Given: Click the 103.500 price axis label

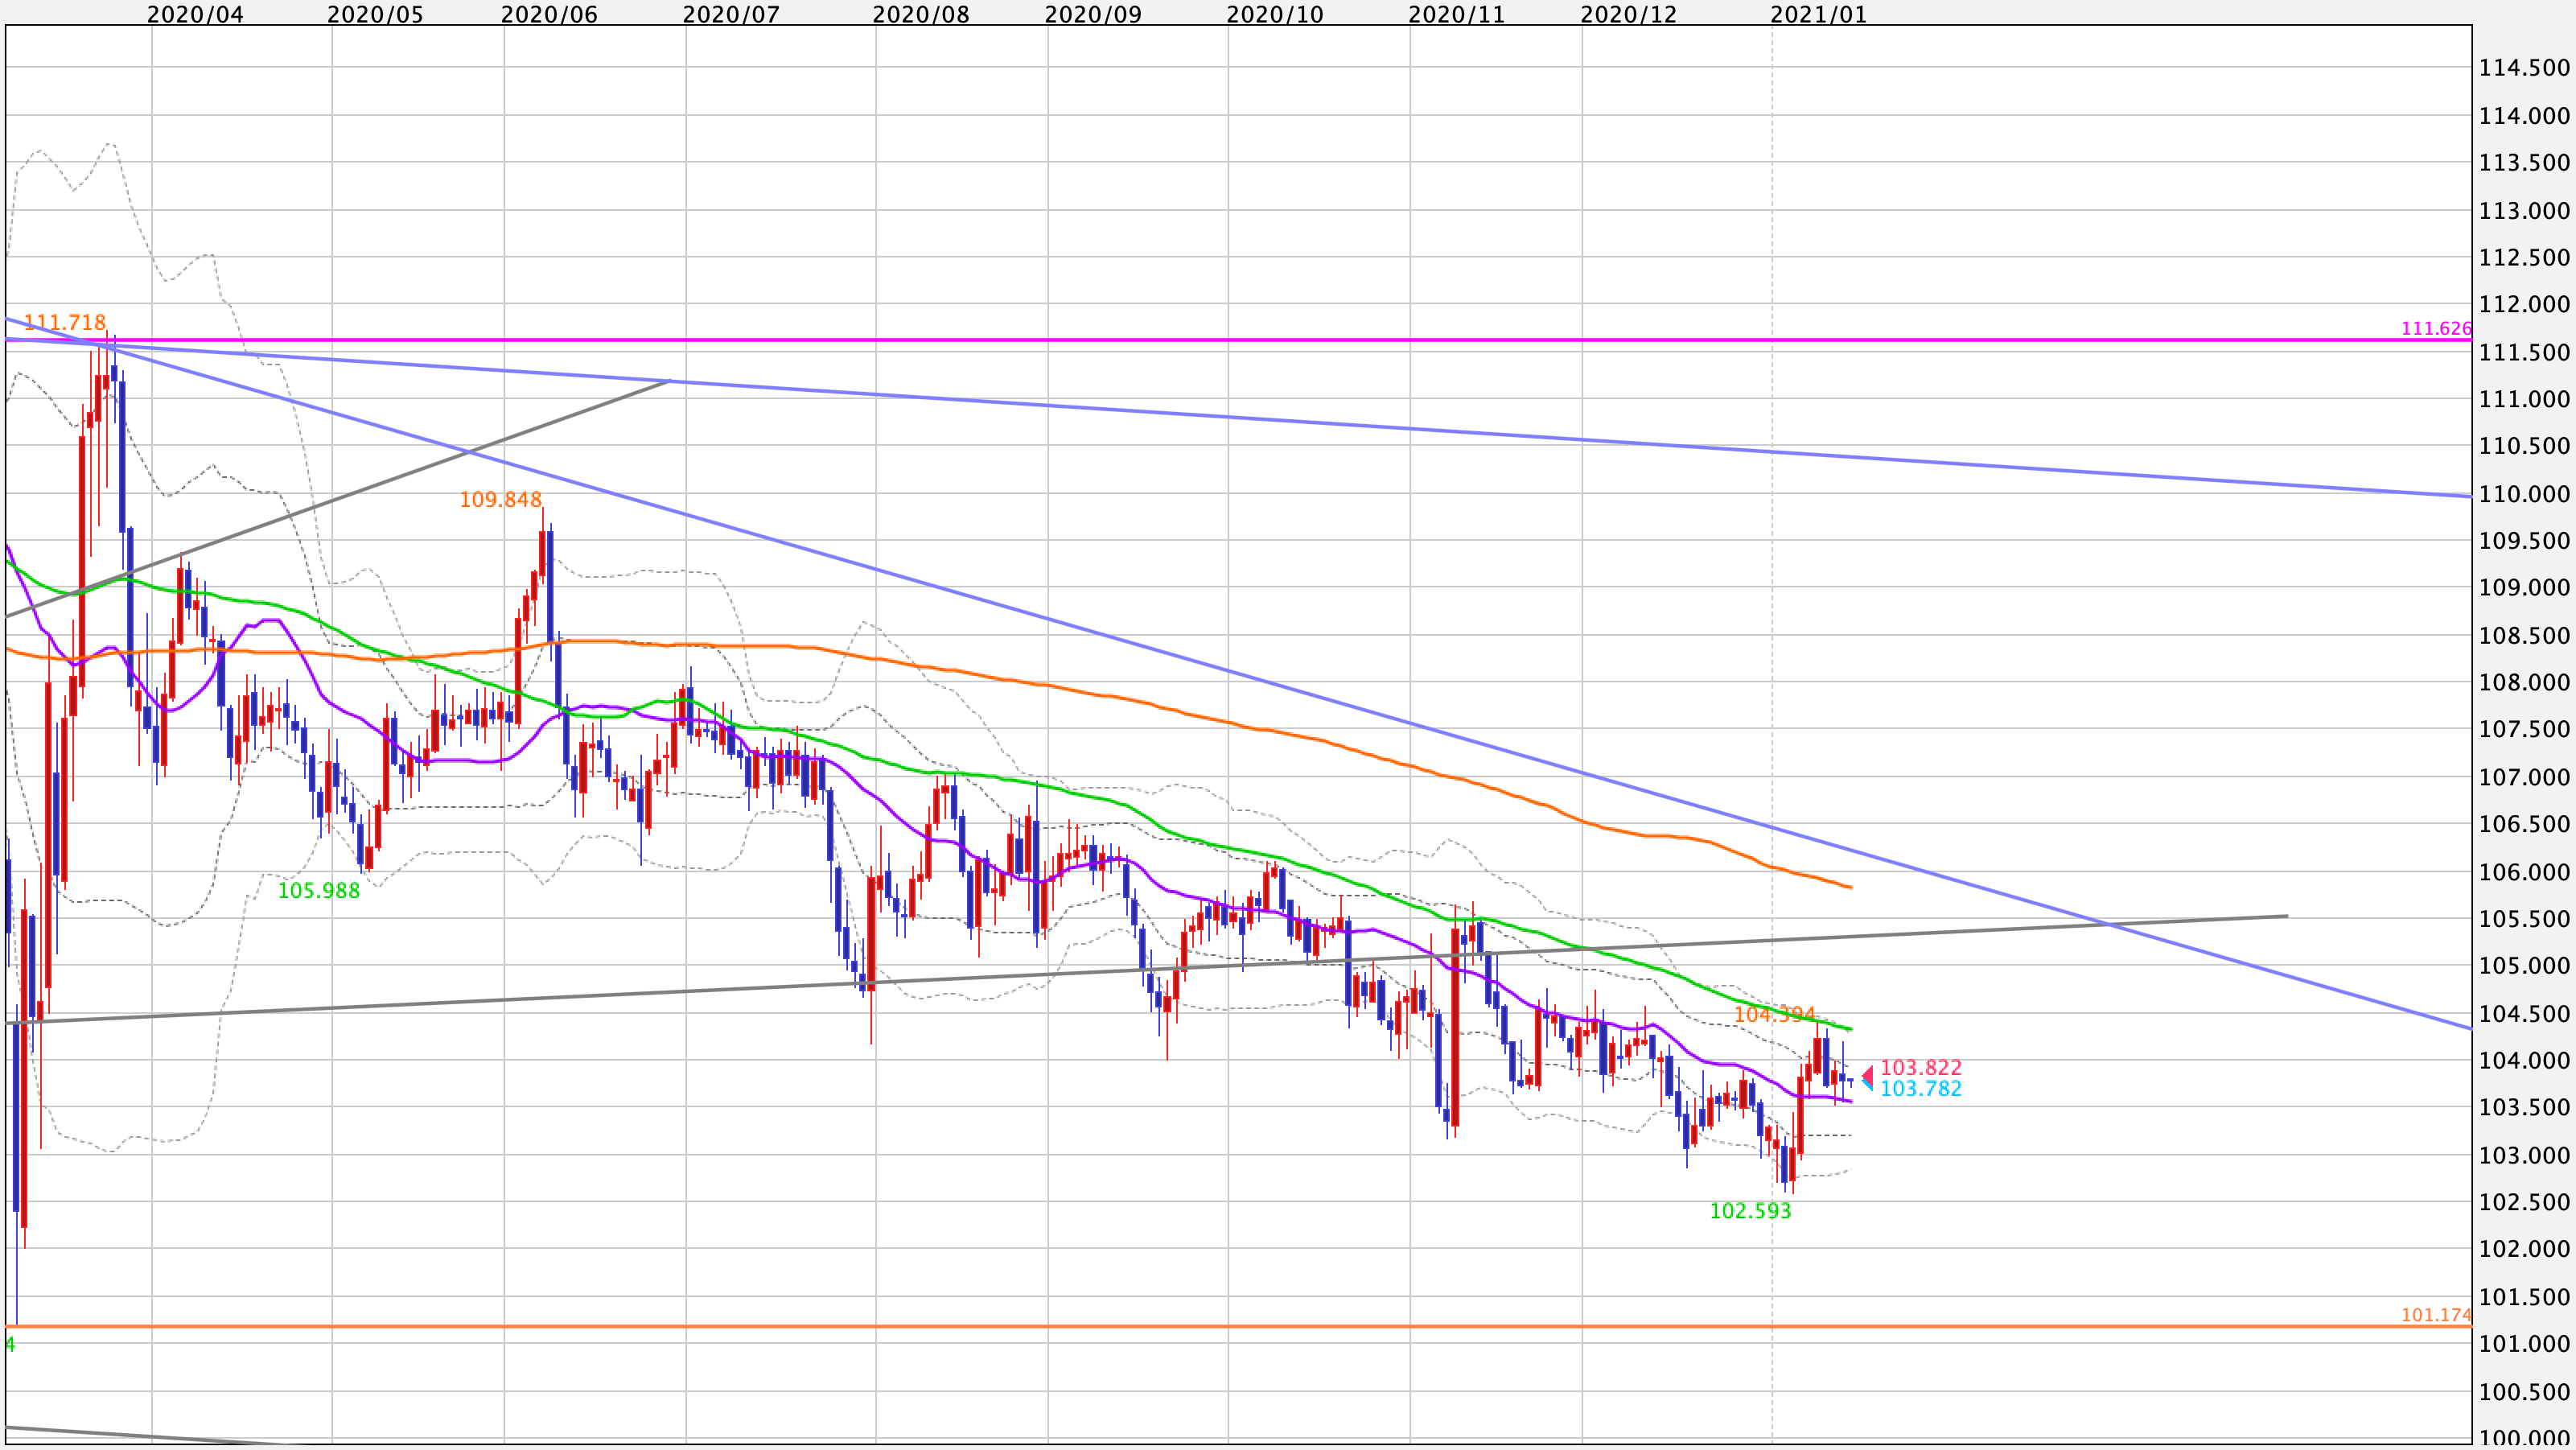Looking at the screenshot, I should click(2524, 1107).
